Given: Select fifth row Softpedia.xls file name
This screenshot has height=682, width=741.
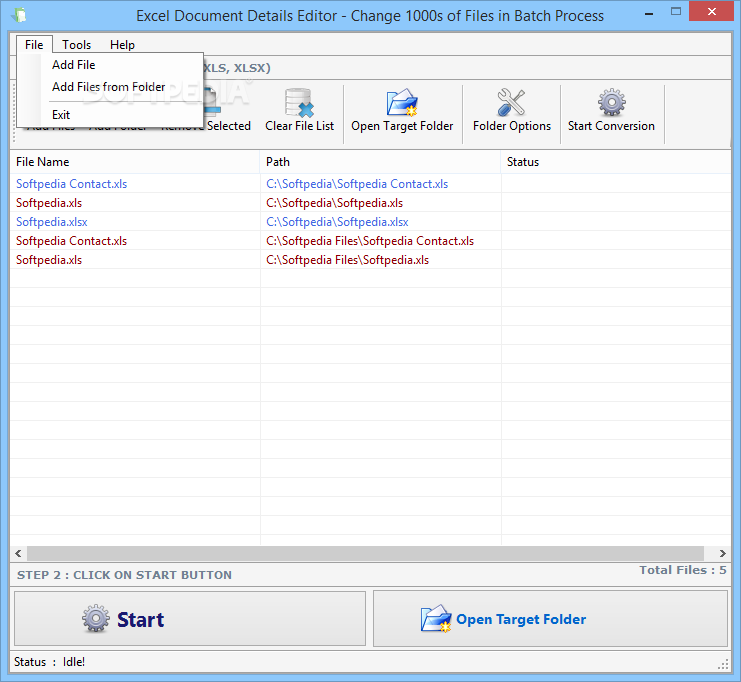Looking at the screenshot, I should tap(49, 260).
